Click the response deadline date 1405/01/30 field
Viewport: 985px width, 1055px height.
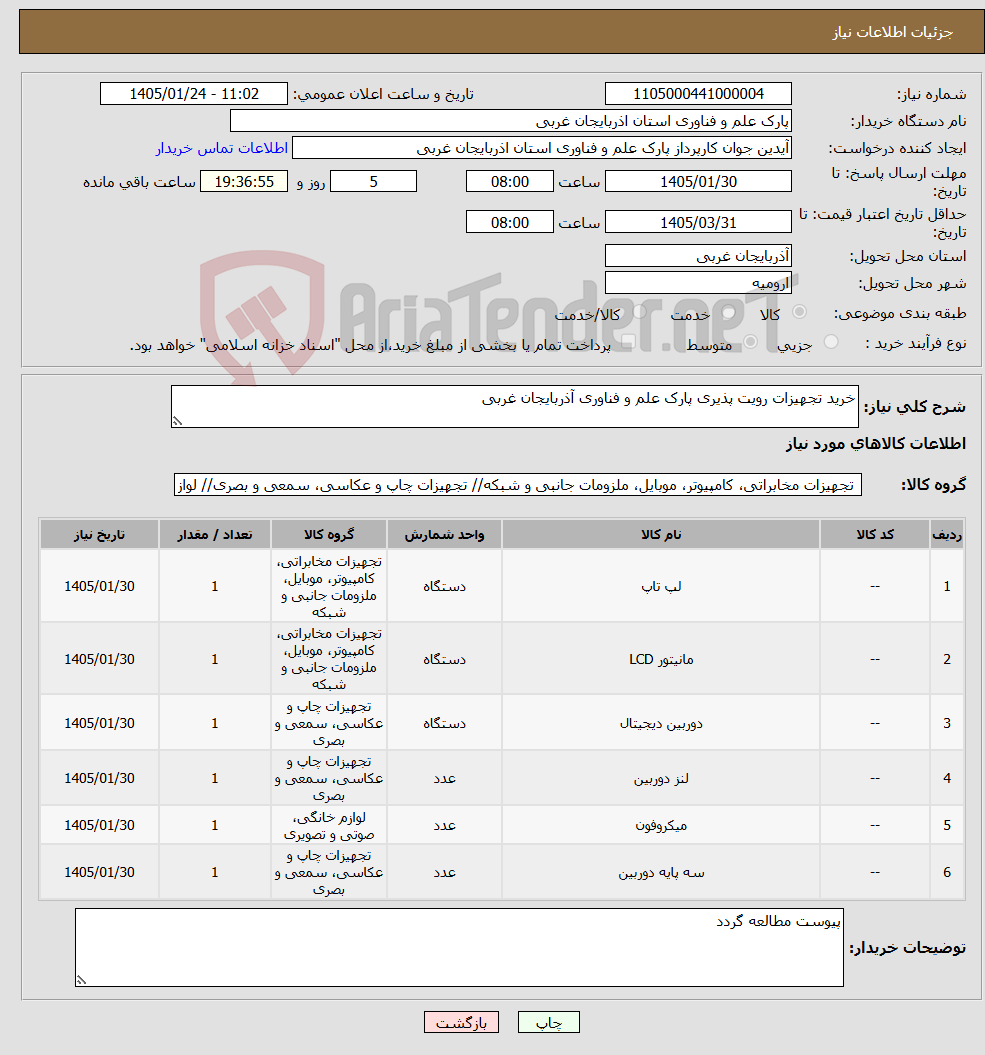[698, 182]
